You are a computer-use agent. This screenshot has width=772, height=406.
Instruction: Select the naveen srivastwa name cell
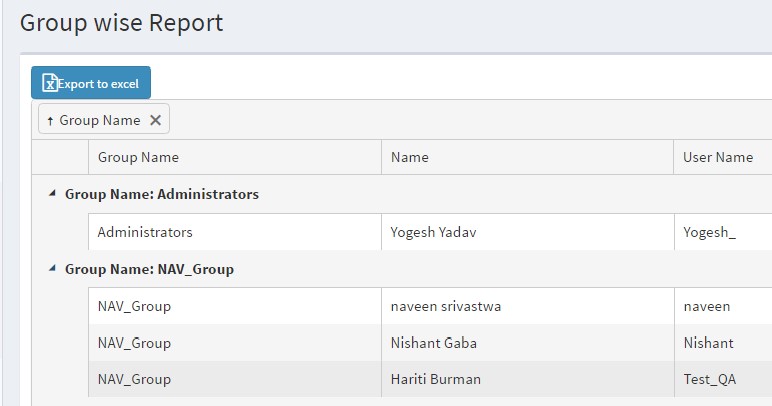click(x=445, y=306)
